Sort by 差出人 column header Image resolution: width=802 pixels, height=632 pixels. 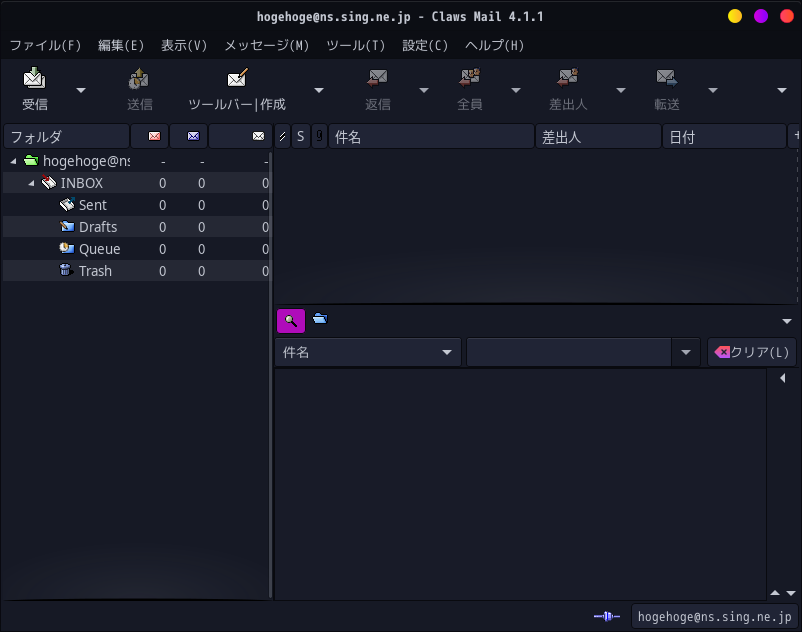pos(598,137)
